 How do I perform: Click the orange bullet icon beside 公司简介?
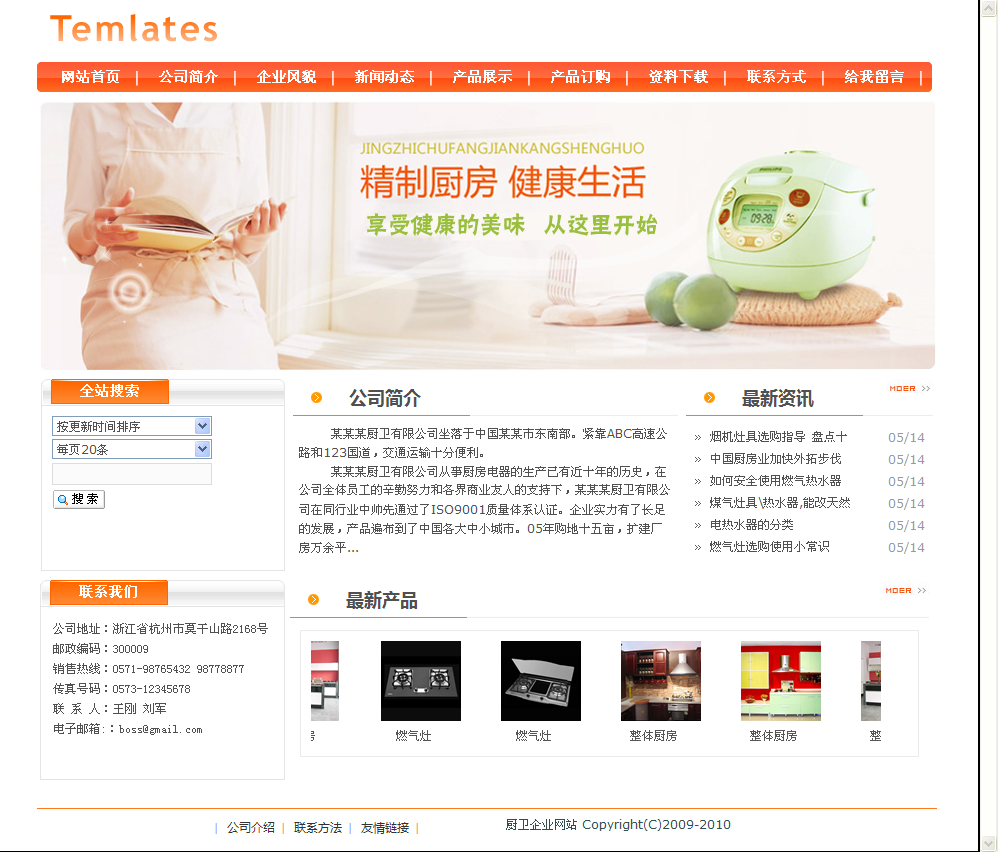pos(316,398)
